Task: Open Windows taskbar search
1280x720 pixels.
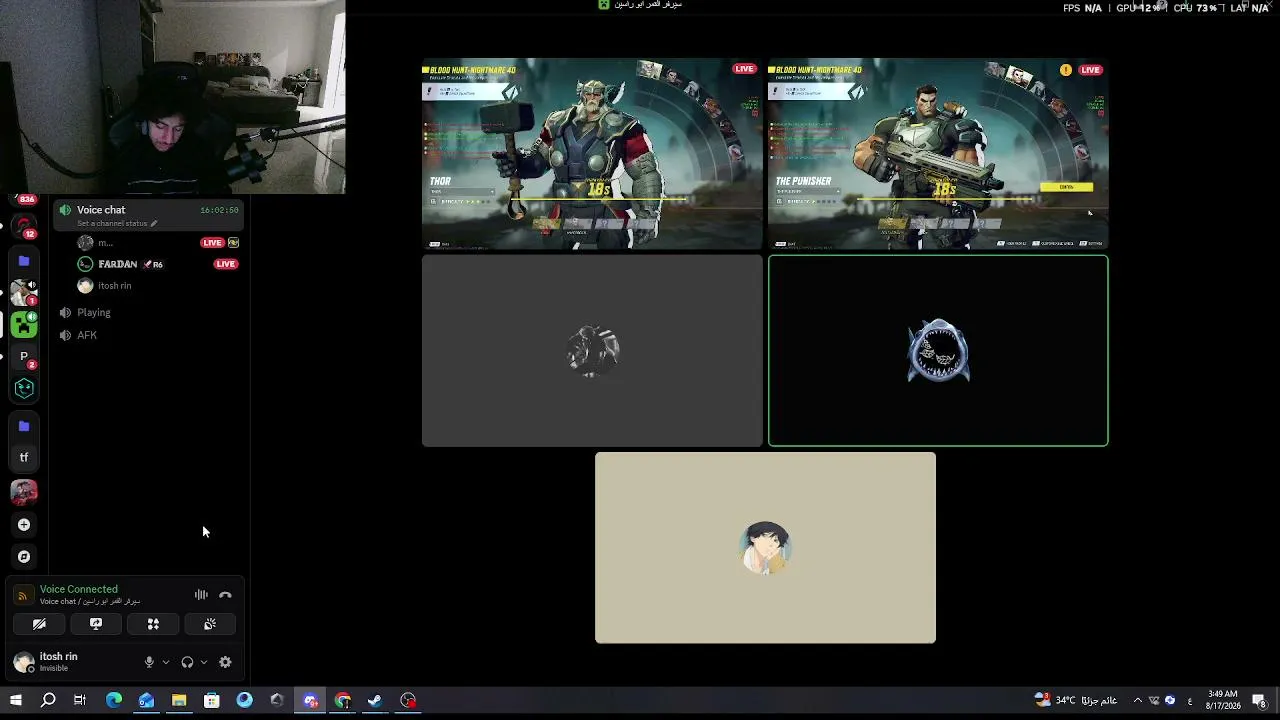Action: 48,701
